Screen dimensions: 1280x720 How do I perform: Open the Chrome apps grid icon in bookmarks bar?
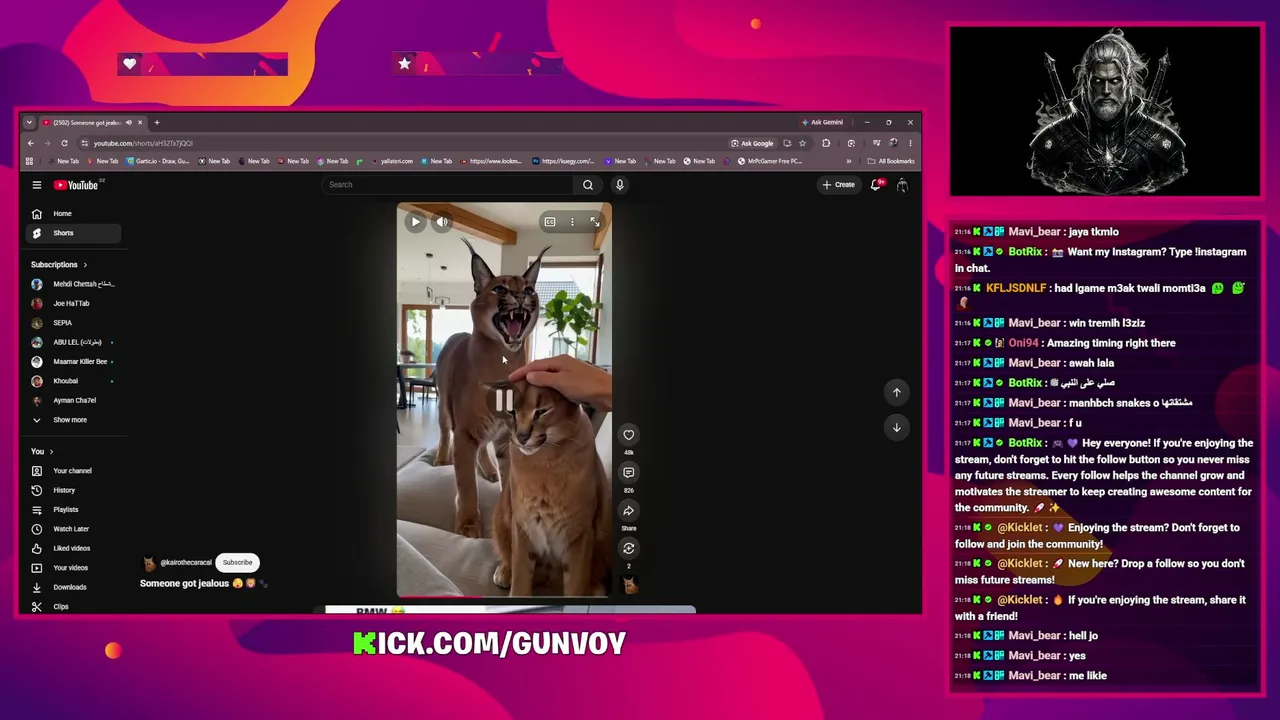pyautogui.click(x=29, y=161)
